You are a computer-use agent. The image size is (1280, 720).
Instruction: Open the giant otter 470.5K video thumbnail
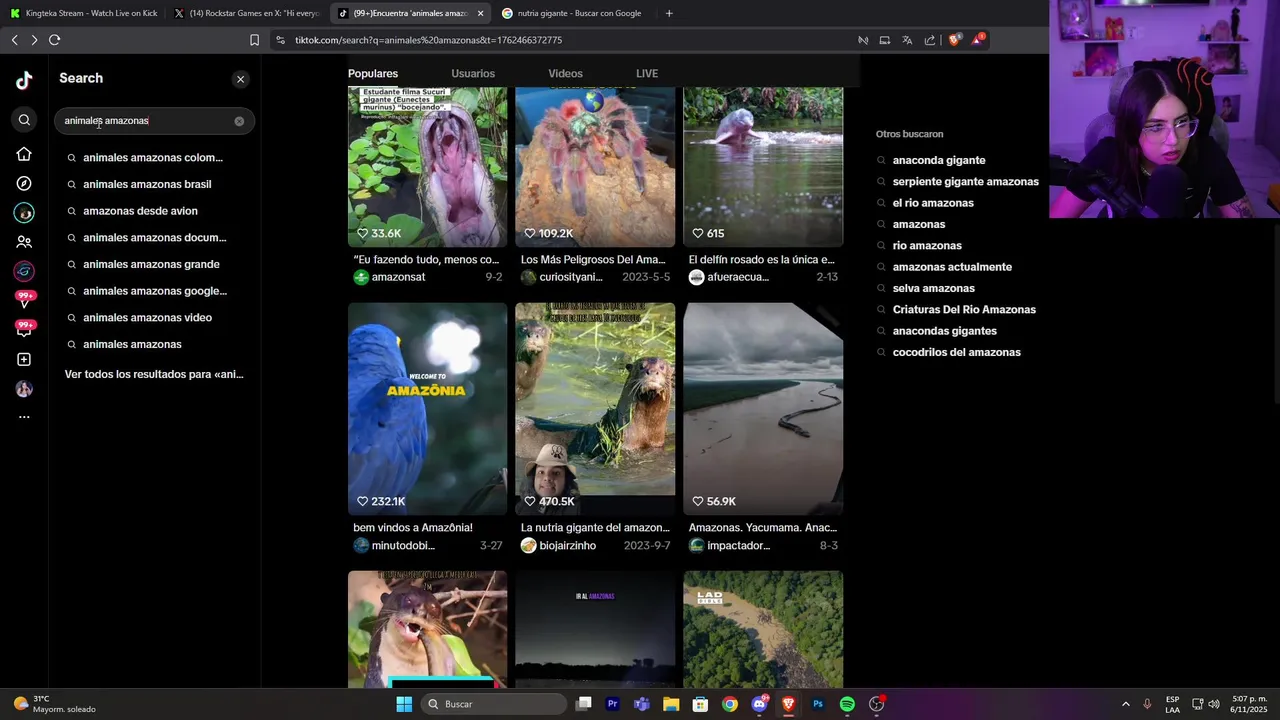pos(595,408)
